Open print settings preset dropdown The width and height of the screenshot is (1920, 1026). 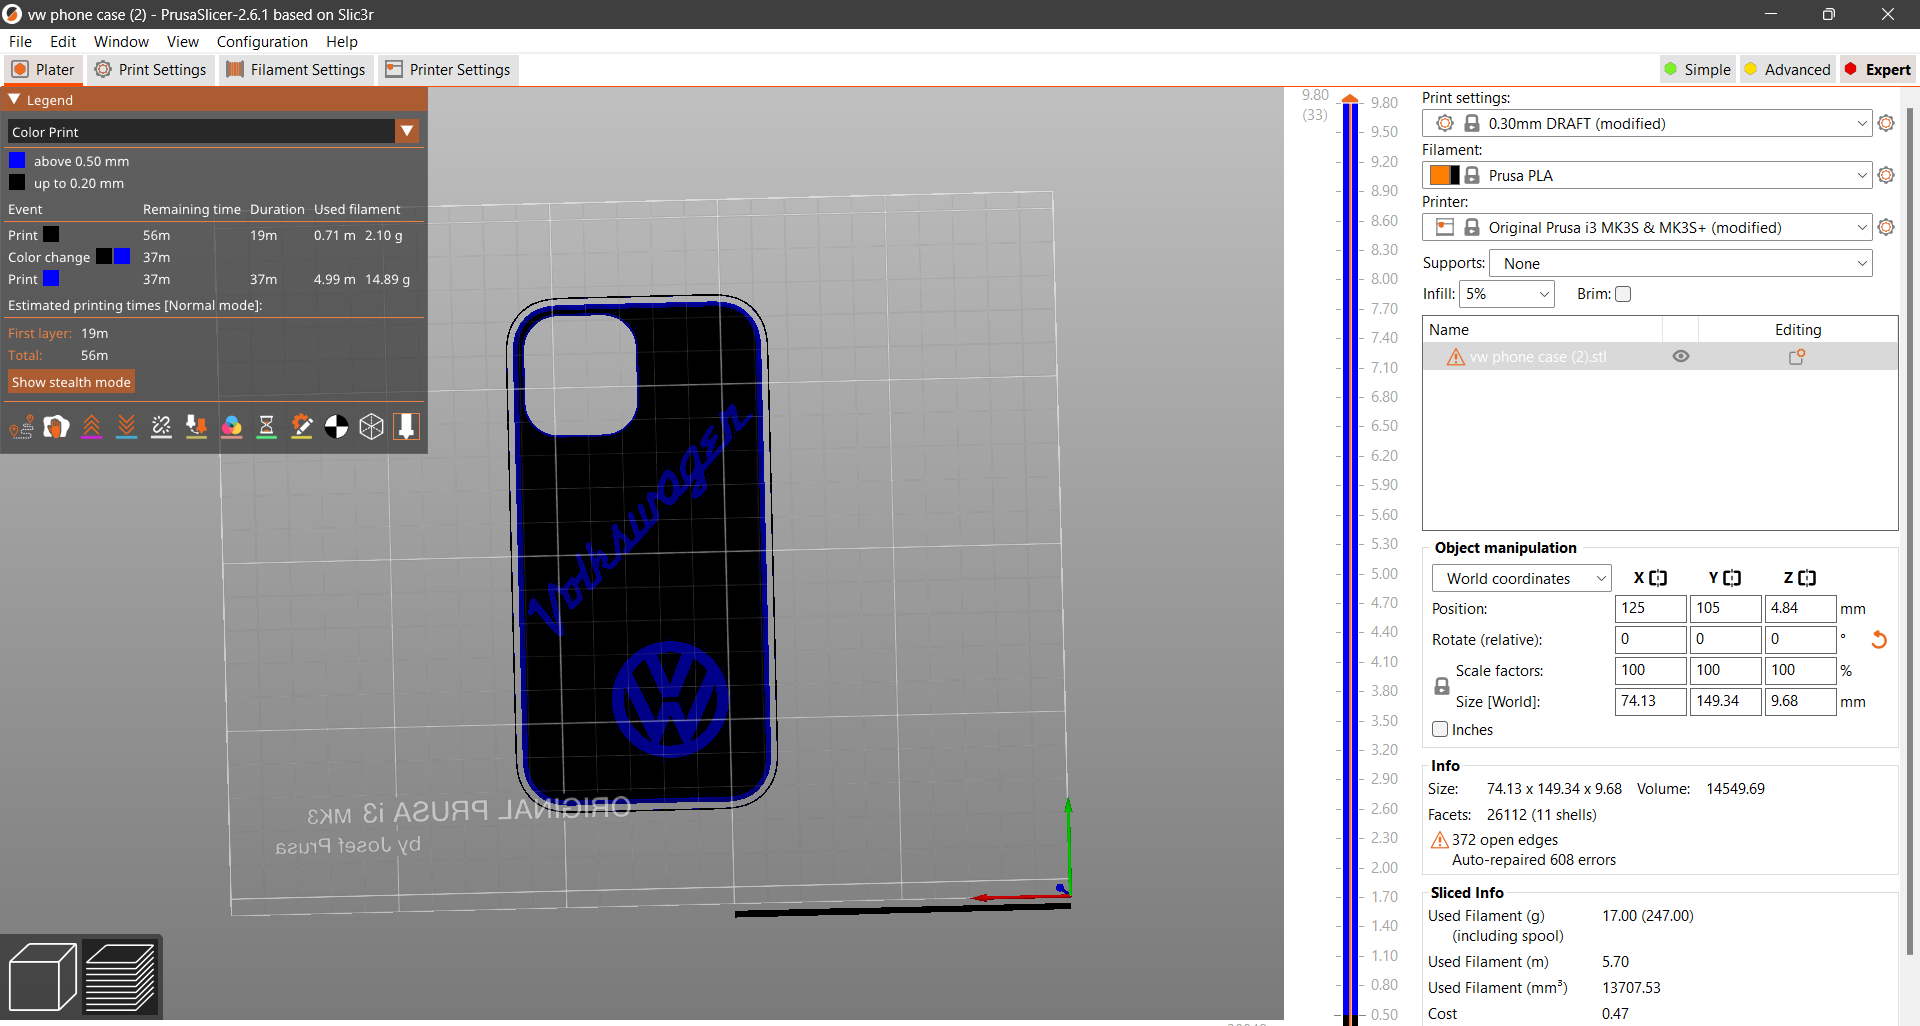[1646, 123]
